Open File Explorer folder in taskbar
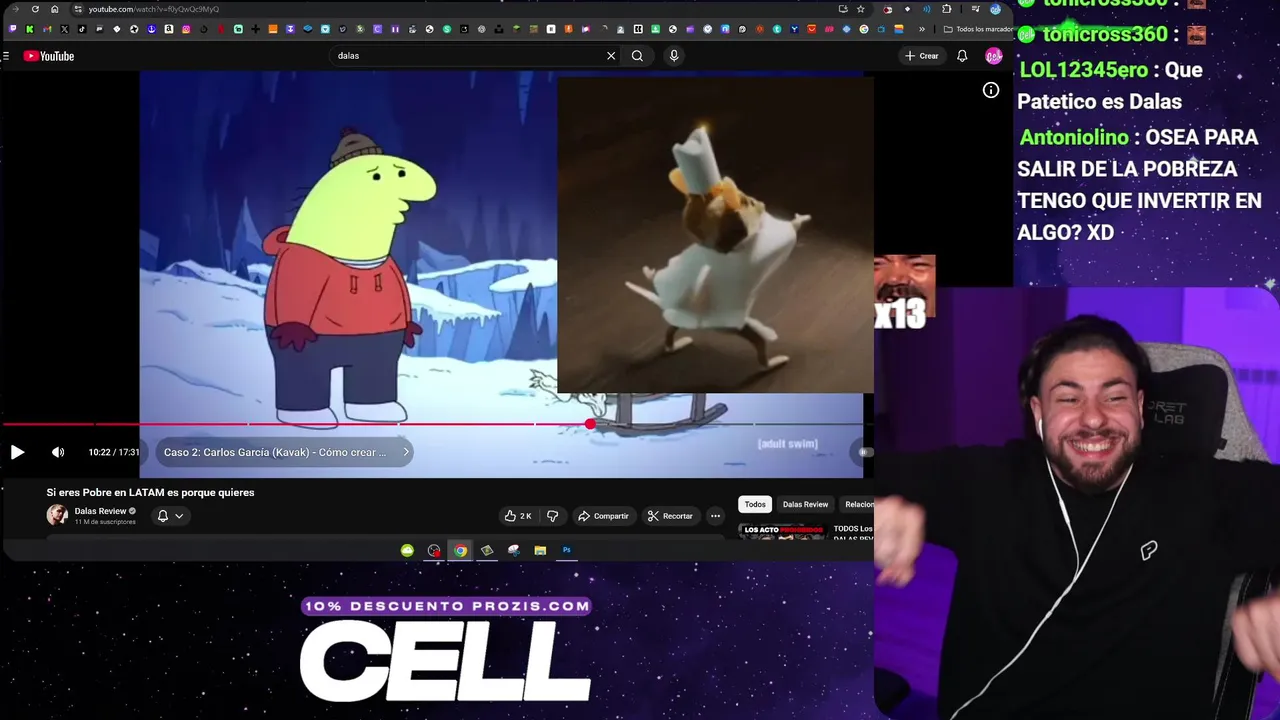Image resolution: width=1280 pixels, height=720 pixels. click(540, 550)
